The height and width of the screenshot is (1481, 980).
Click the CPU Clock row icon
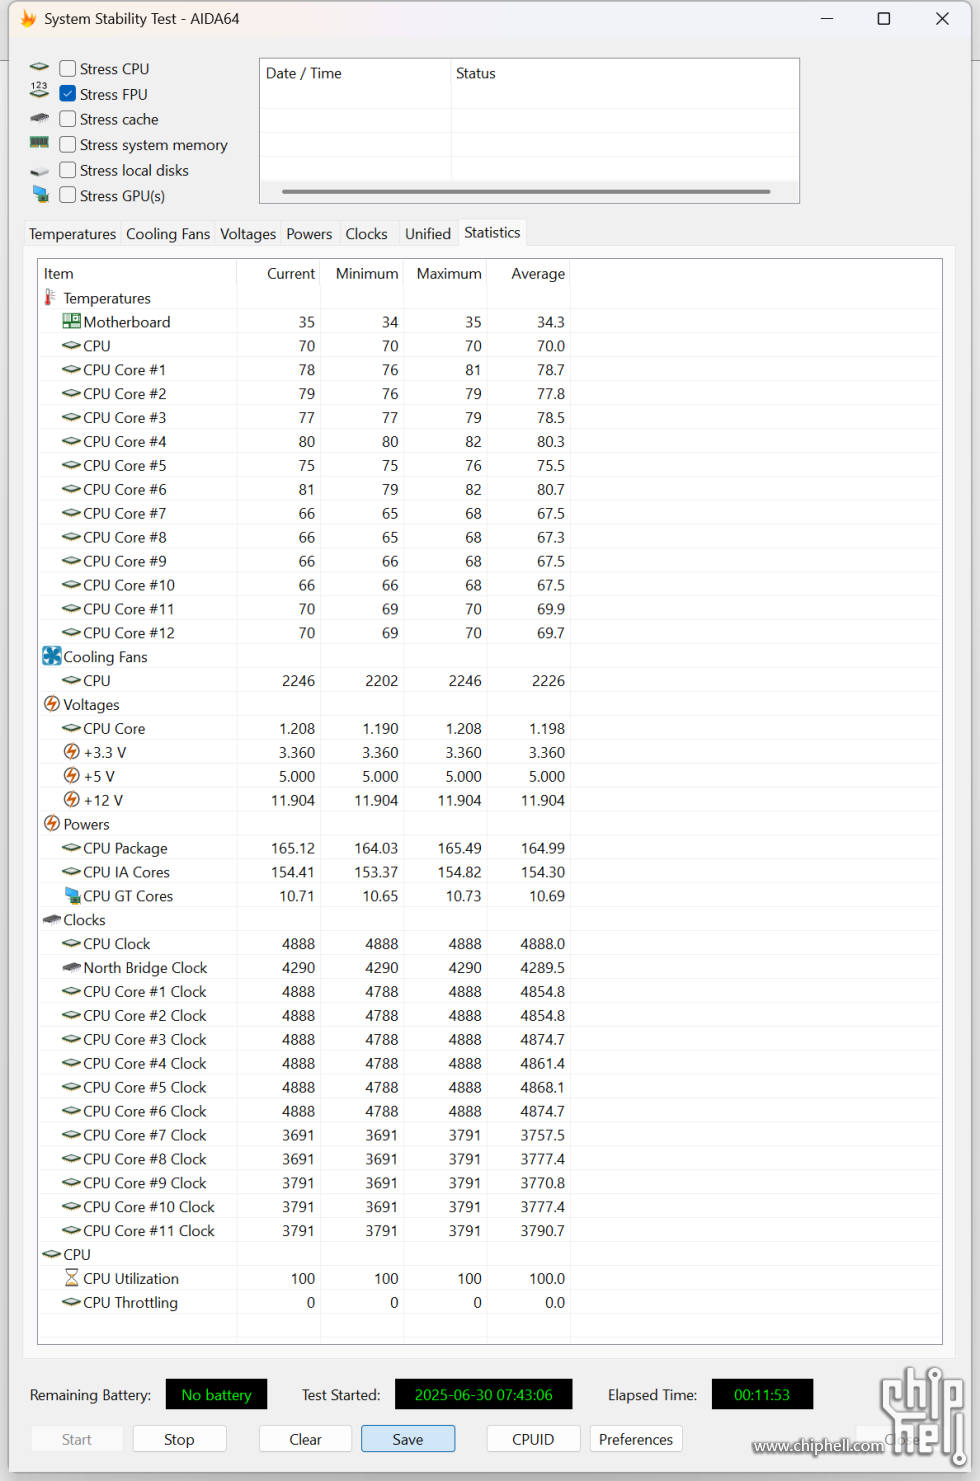pyautogui.click(x=71, y=943)
